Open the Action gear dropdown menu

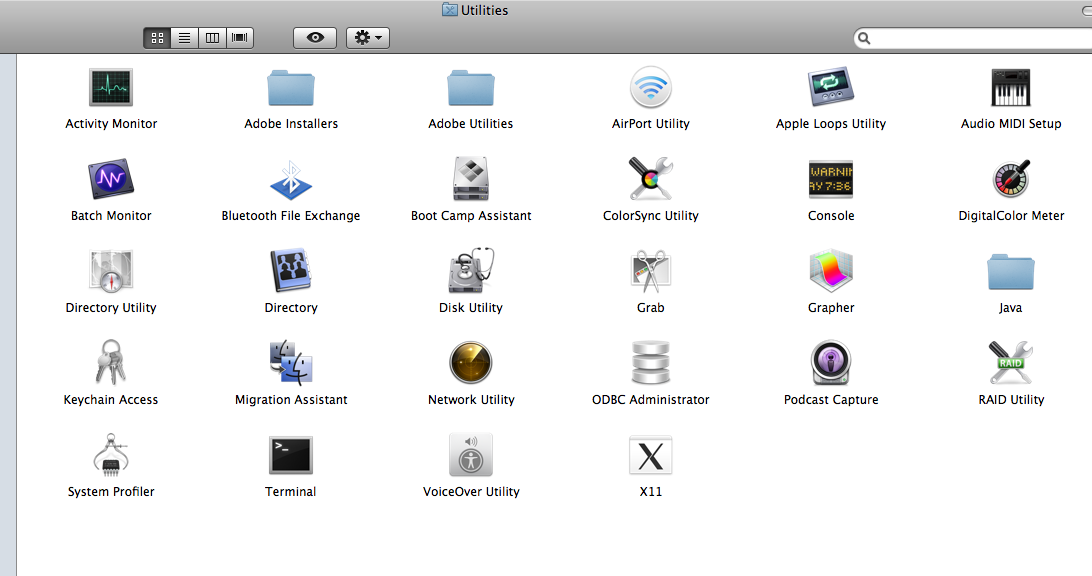click(367, 38)
